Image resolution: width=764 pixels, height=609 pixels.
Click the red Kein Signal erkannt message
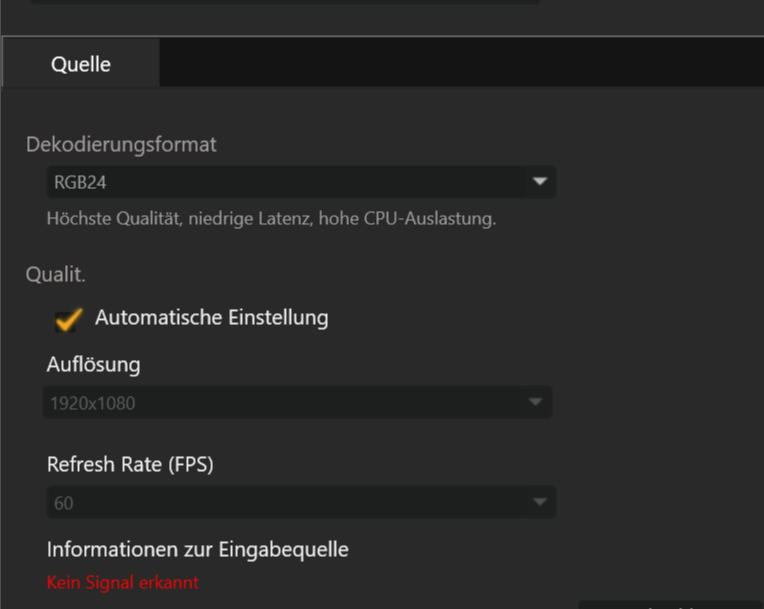tap(123, 582)
